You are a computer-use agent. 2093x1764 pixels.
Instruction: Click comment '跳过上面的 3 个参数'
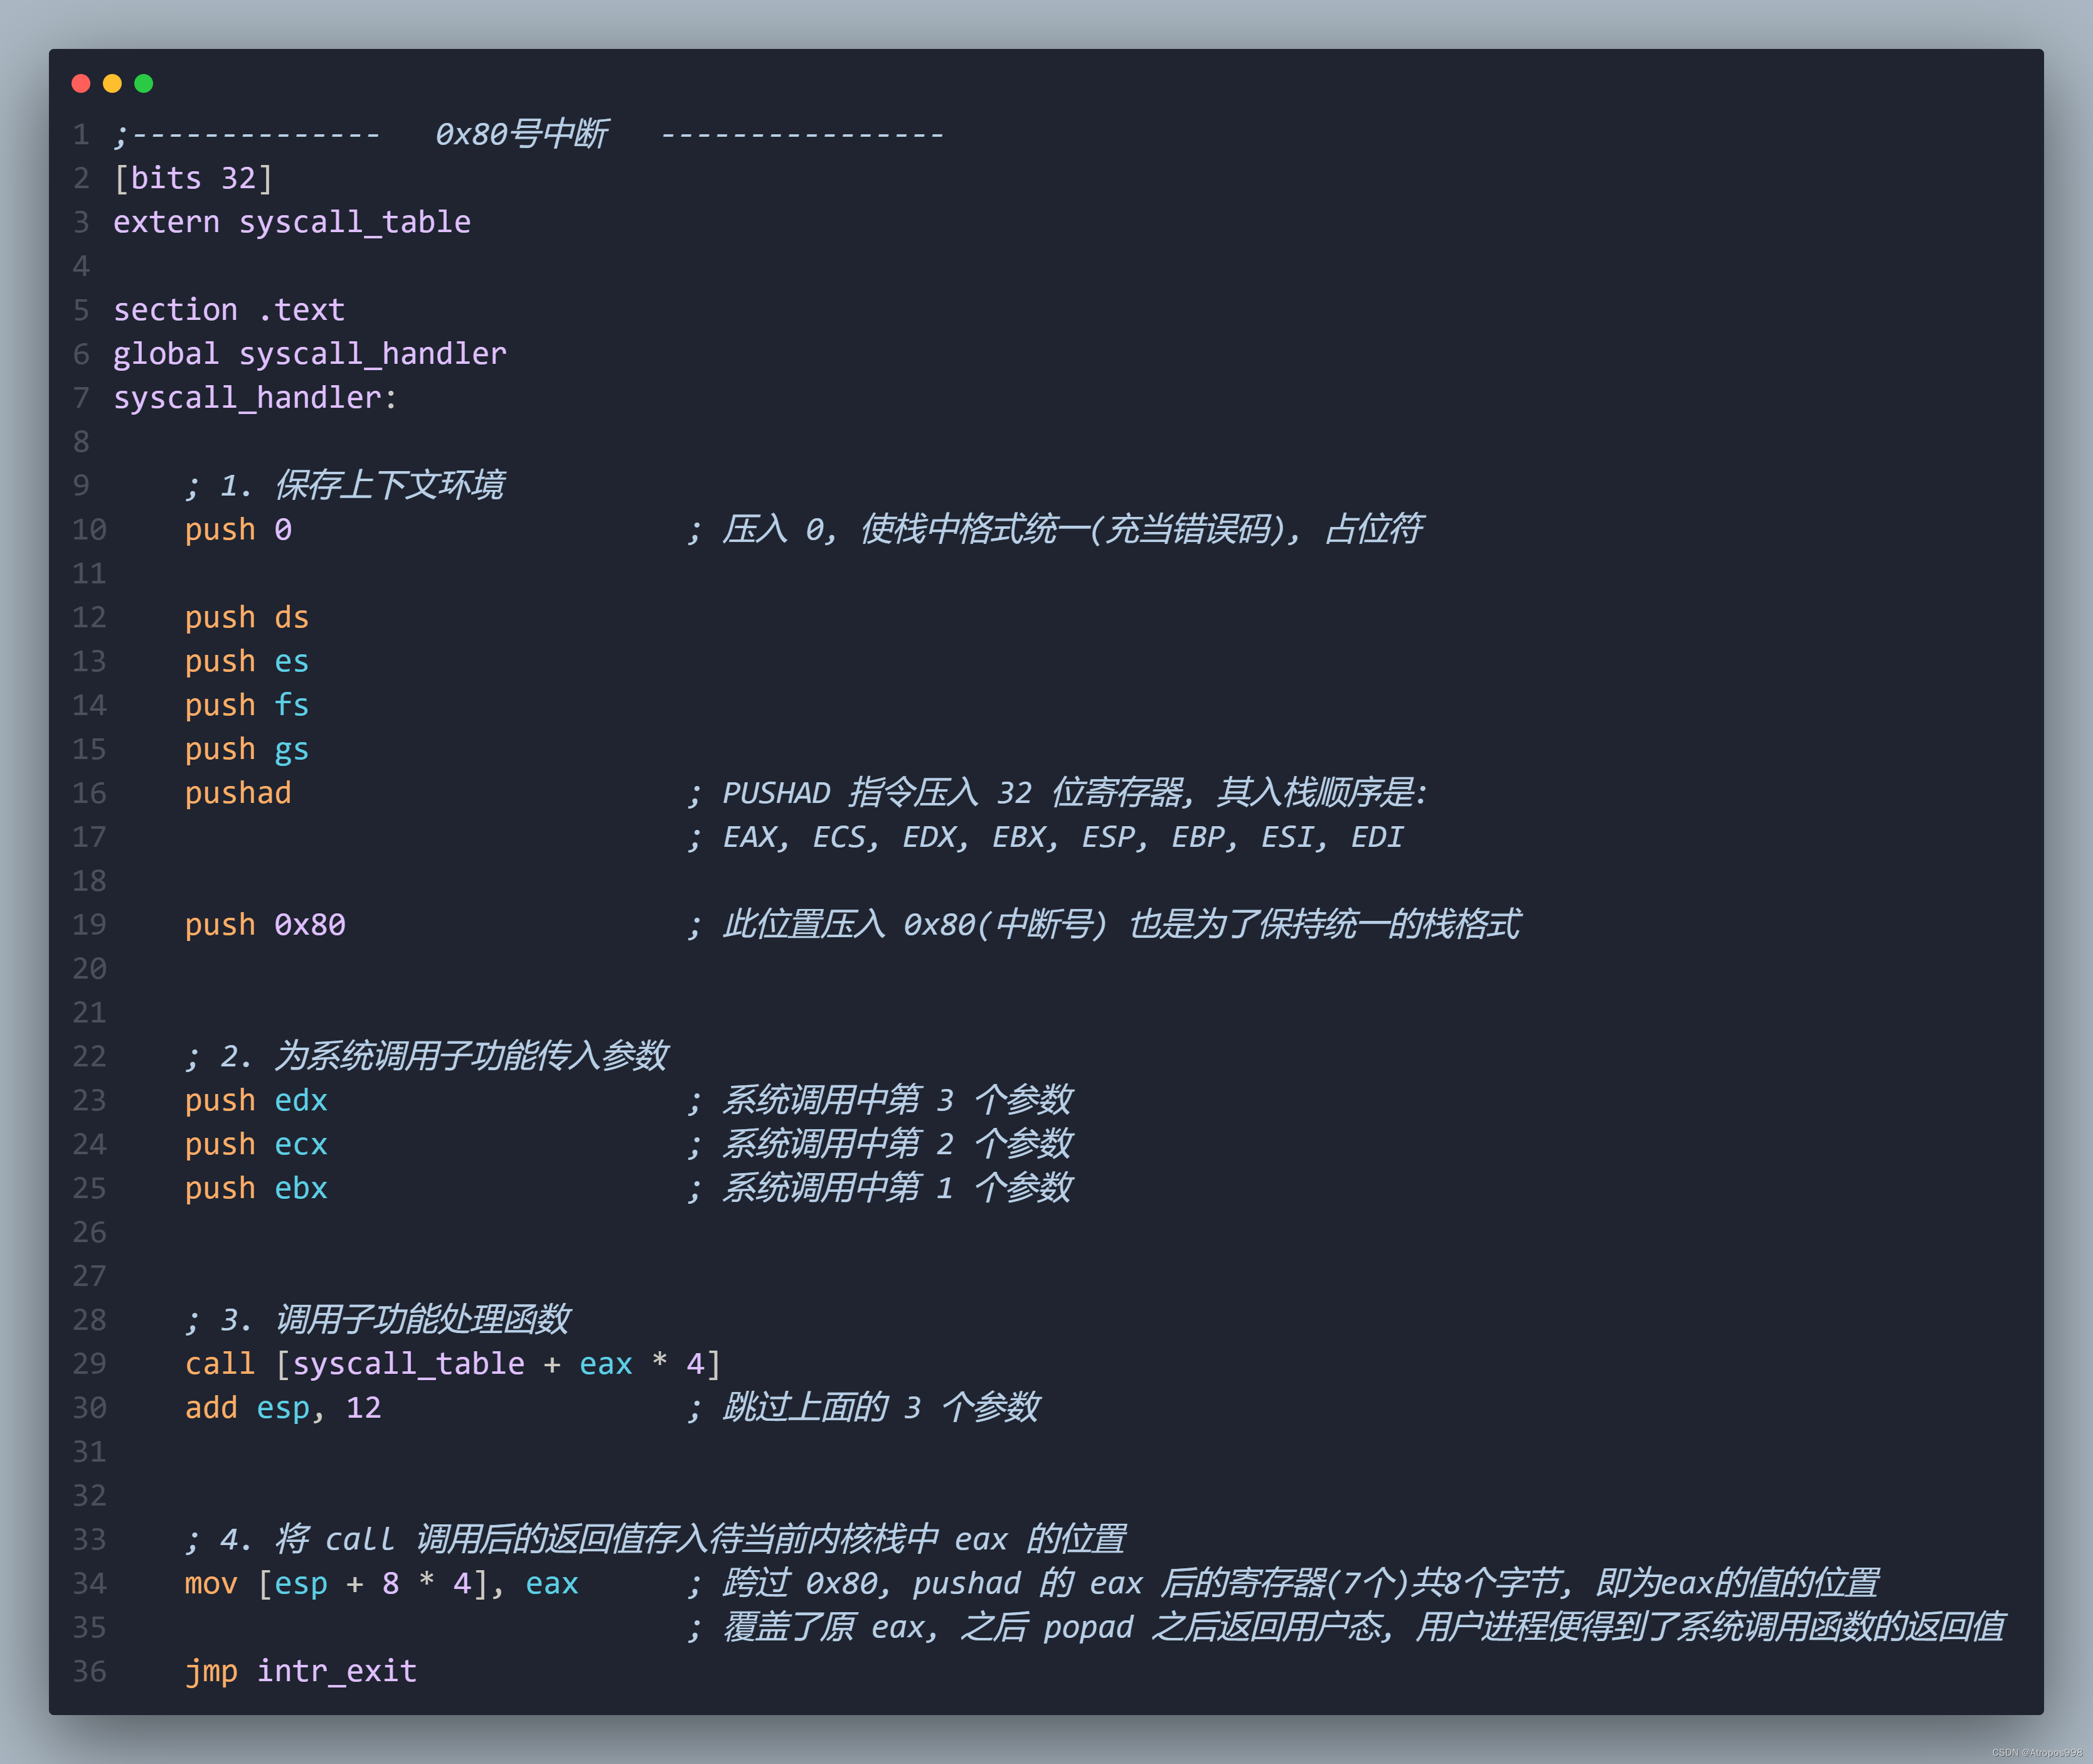864,1408
